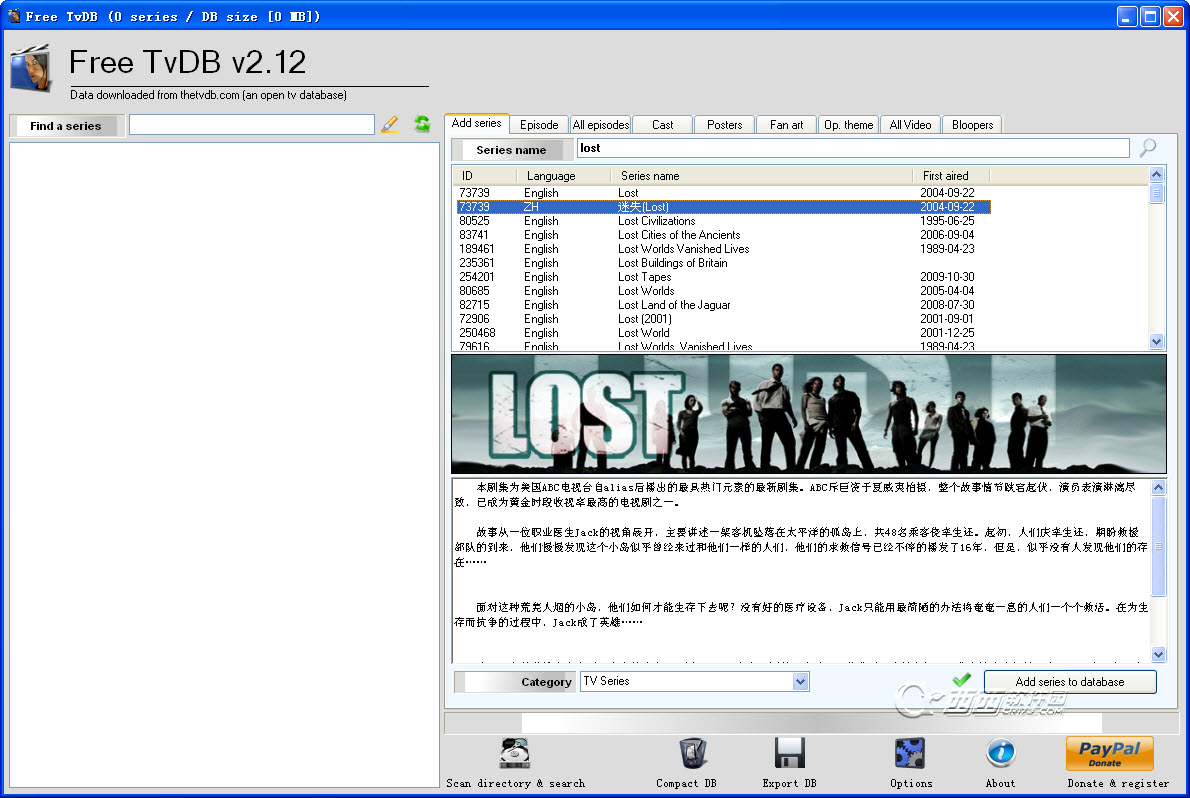Click the Compact DB trash icon
This screenshot has height=798, width=1190.
[x=693, y=752]
